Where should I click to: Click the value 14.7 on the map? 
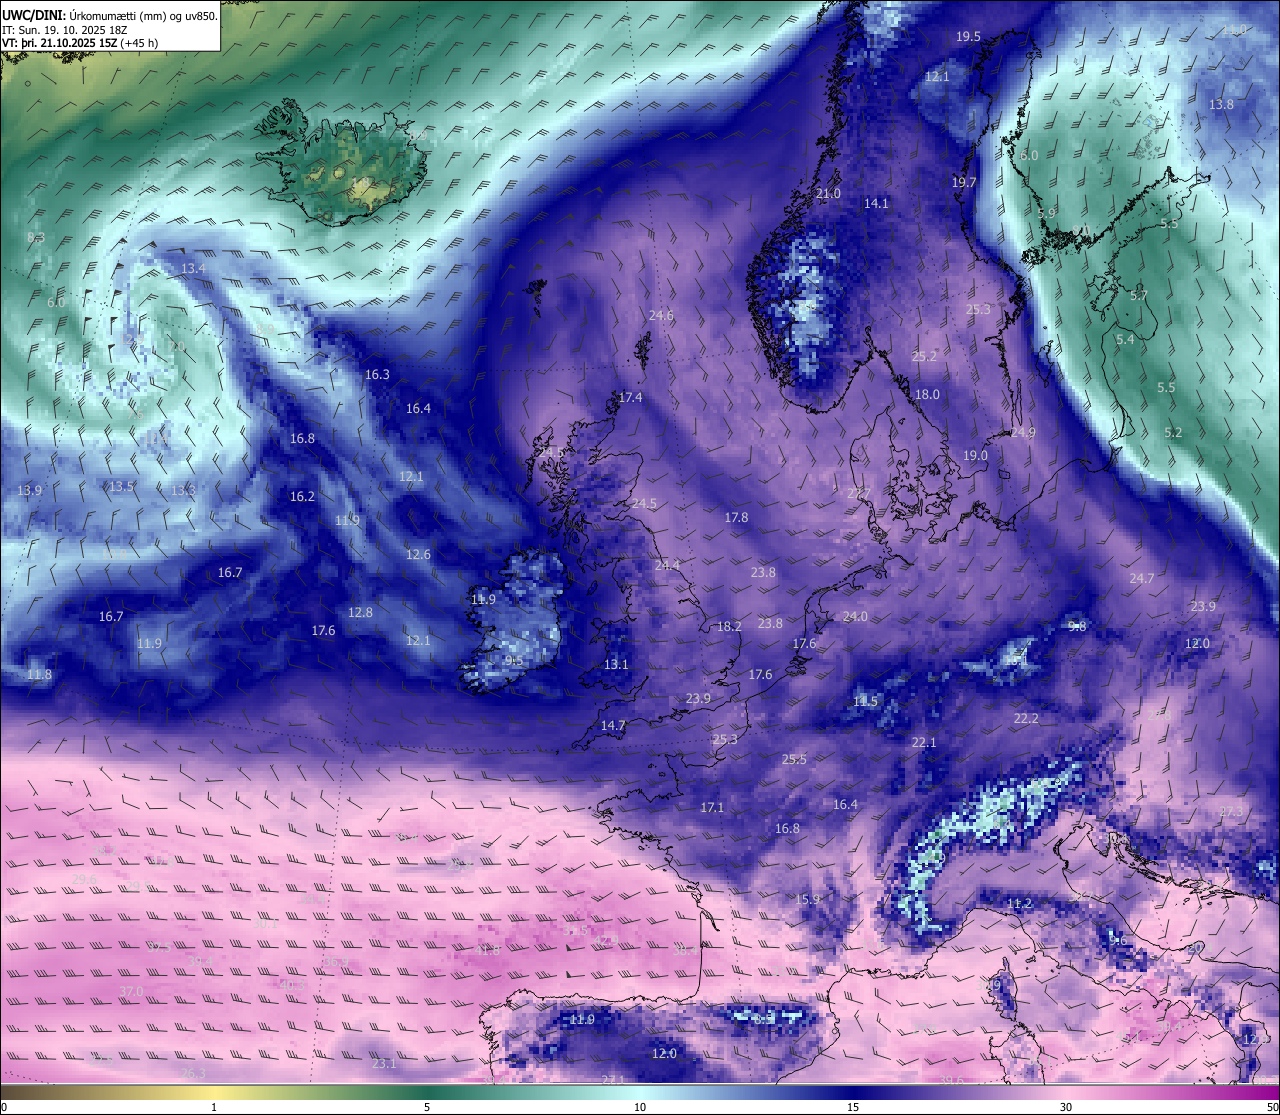(613, 725)
